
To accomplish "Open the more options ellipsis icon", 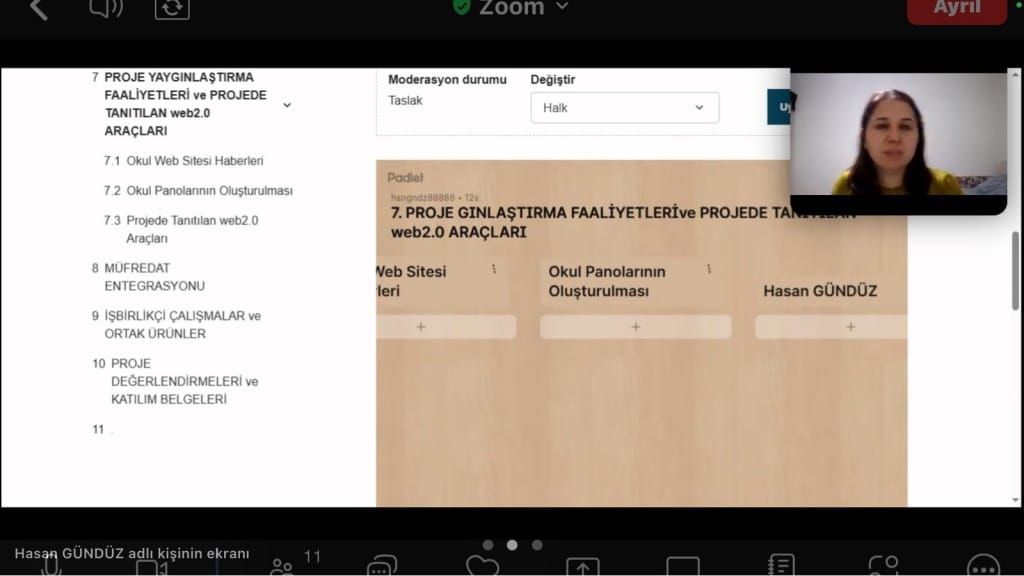I will (x=983, y=566).
